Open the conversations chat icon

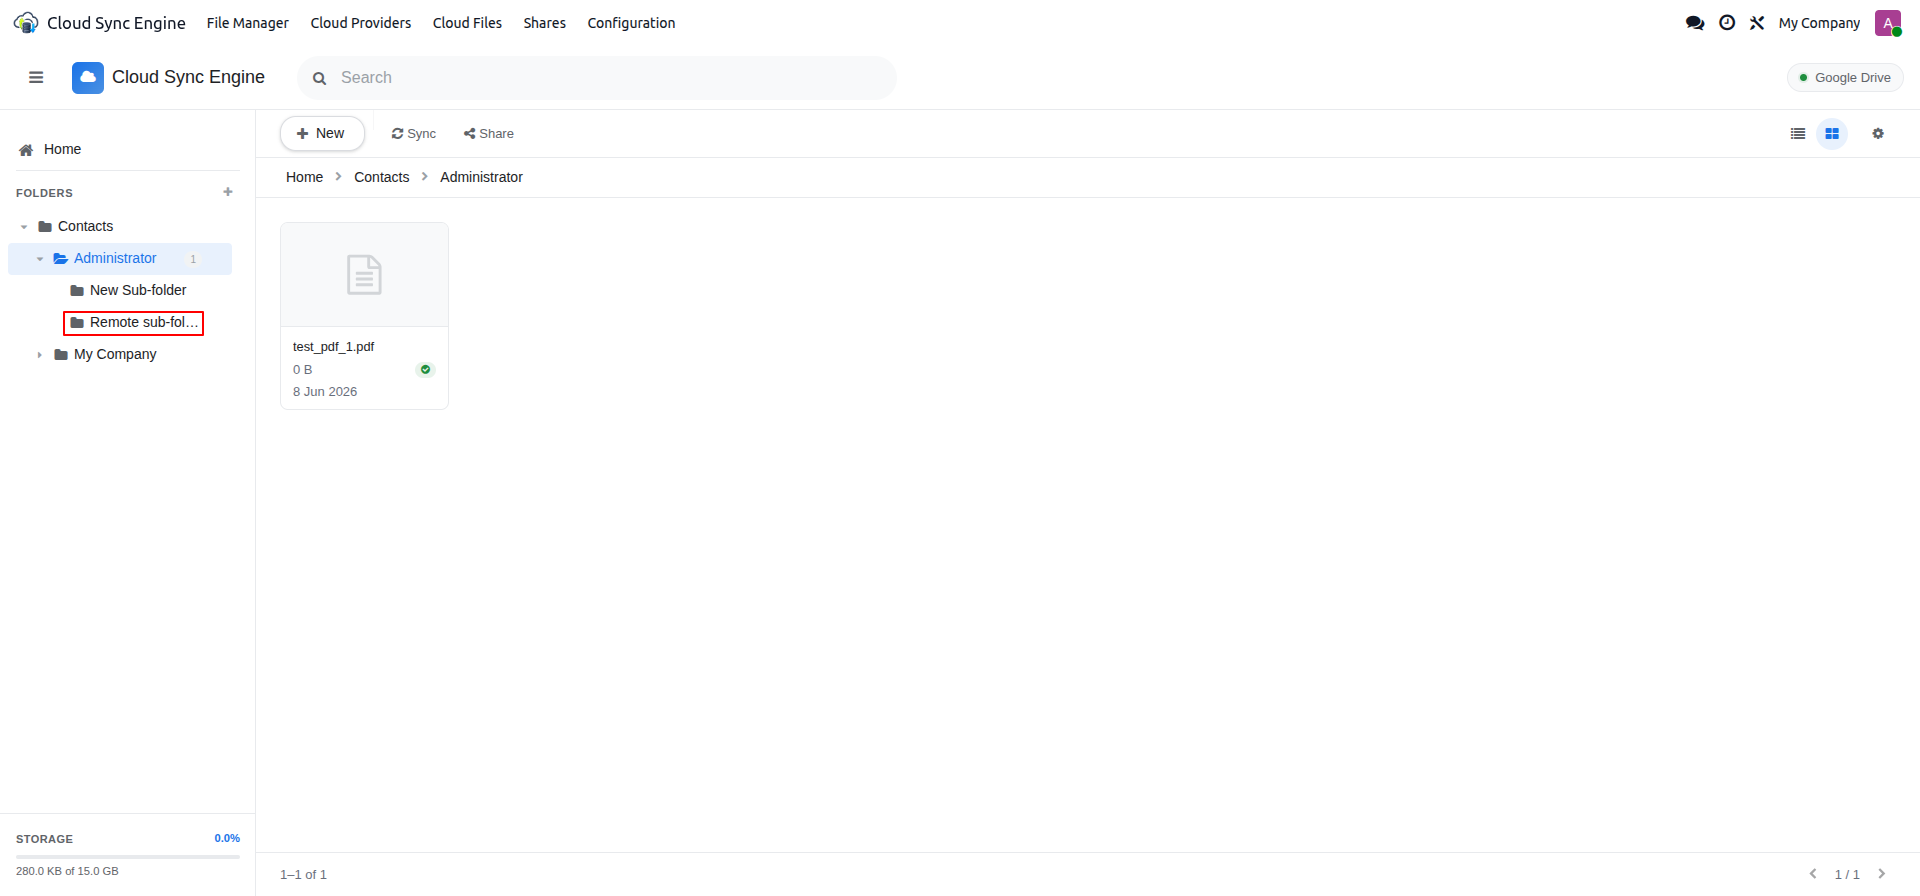tap(1695, 23)
